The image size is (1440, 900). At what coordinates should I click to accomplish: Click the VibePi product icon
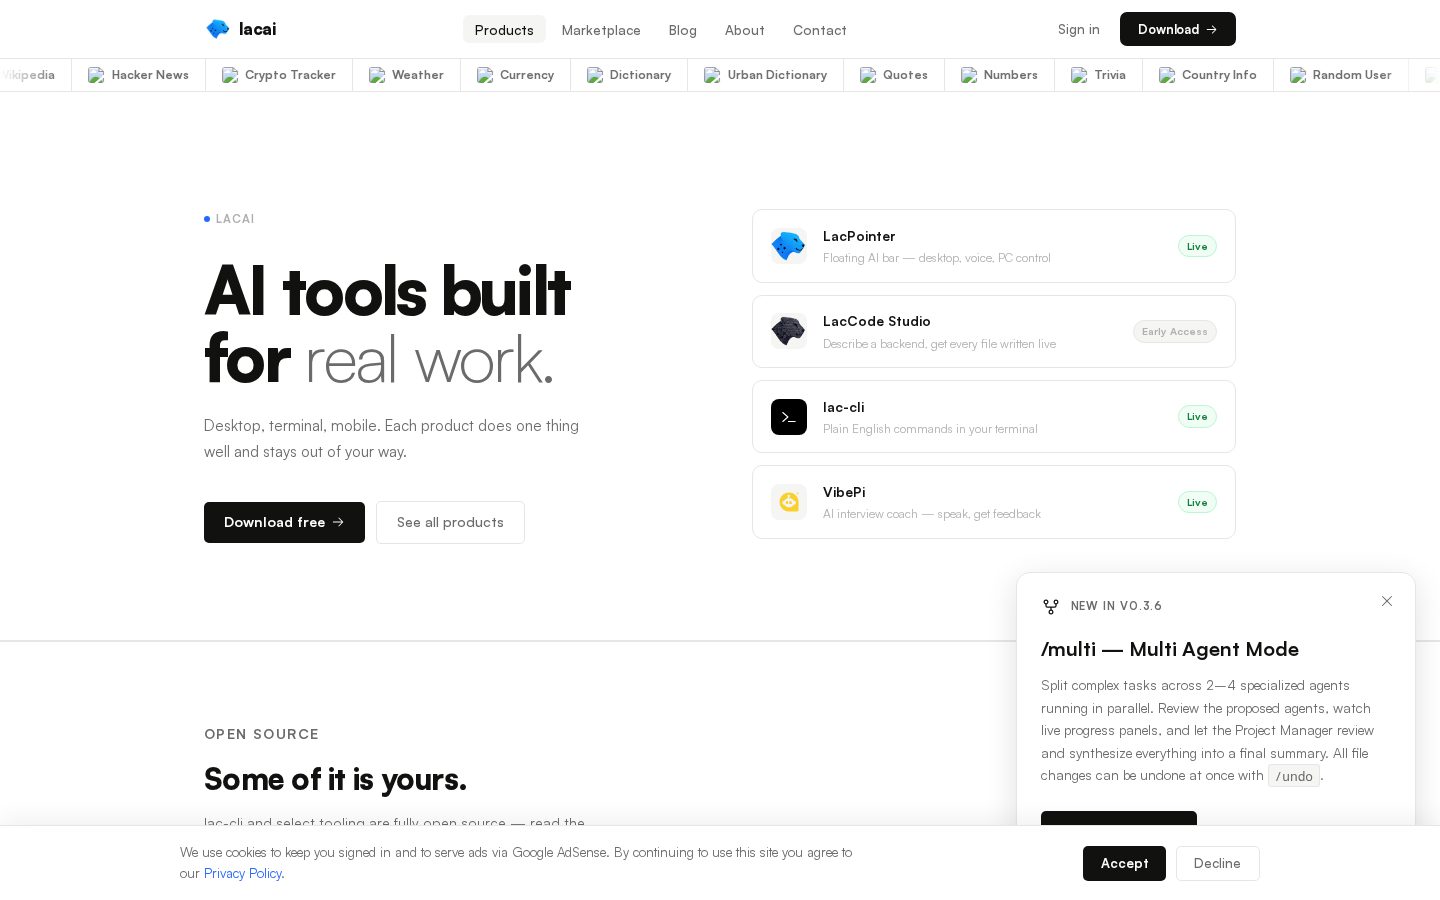pyautogui.click(x=789, y=502)
